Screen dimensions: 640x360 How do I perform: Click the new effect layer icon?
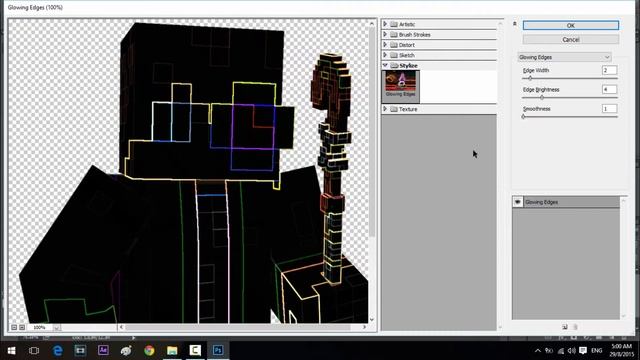tap(565, 327)
